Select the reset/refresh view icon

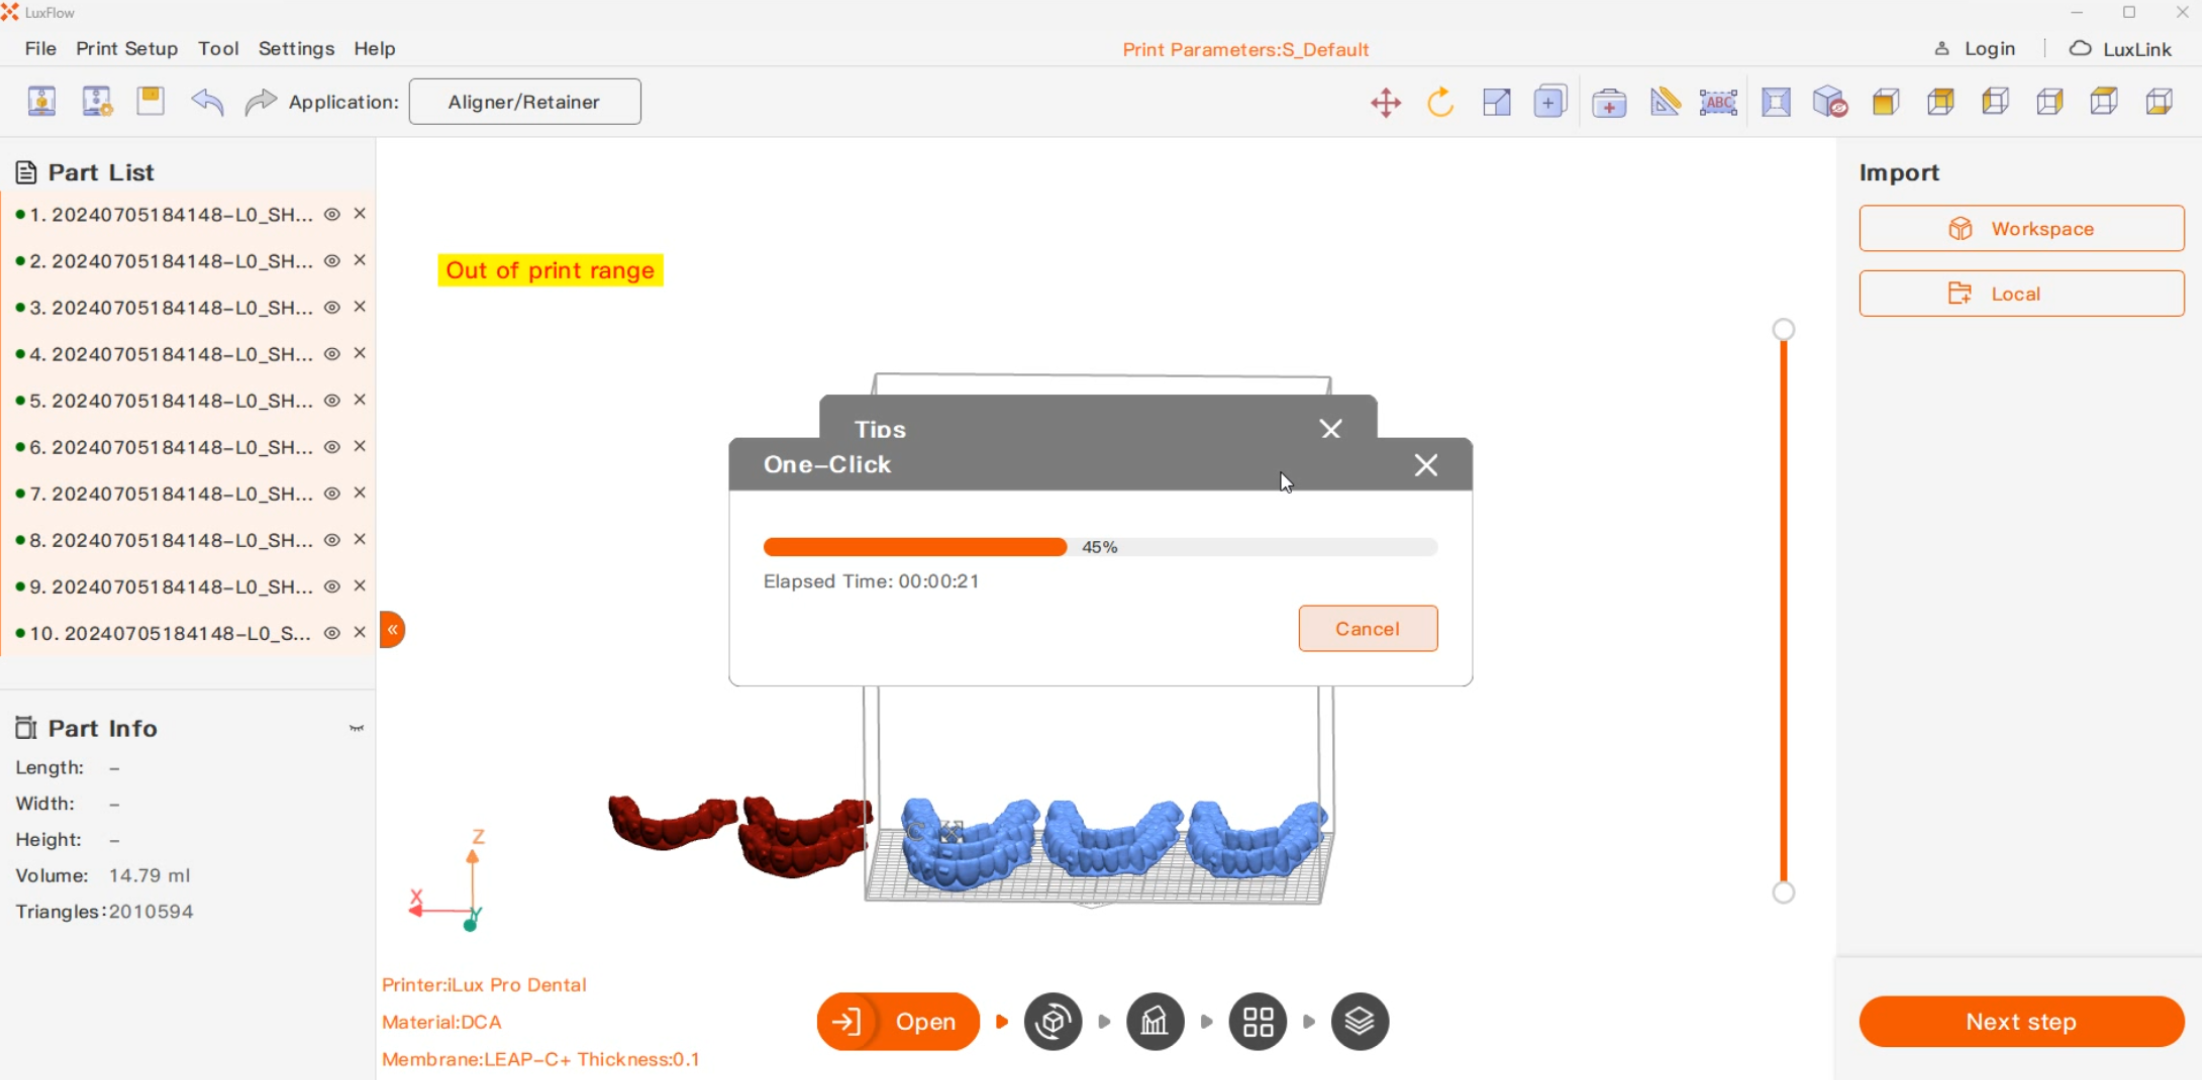point(1441,101)
